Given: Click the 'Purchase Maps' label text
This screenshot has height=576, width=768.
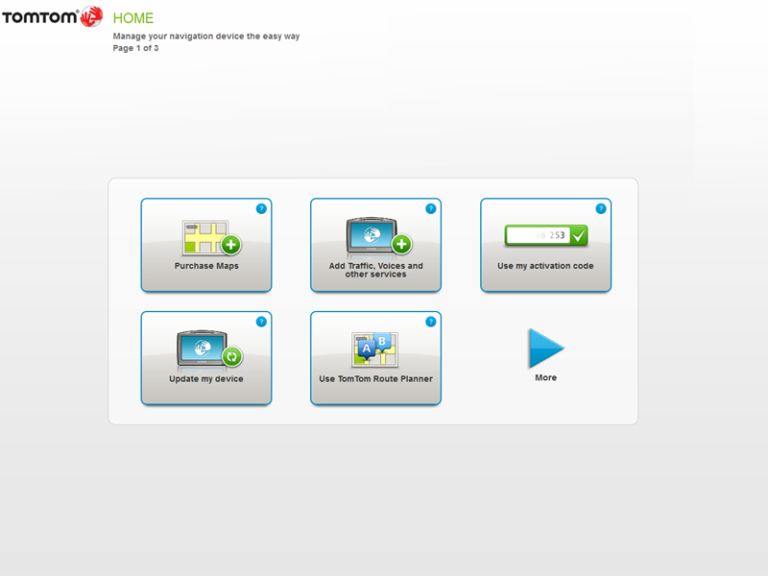Looking at the screenshot, I should point(206,266).
